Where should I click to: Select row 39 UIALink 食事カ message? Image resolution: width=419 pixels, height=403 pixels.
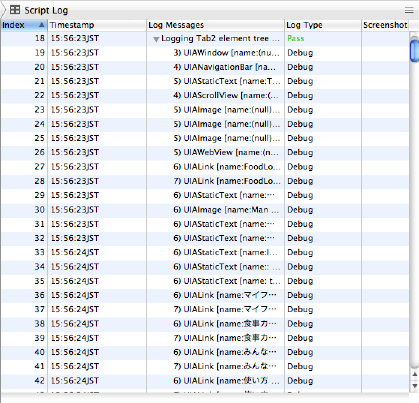pyautogui.click(x=225, y=338)
